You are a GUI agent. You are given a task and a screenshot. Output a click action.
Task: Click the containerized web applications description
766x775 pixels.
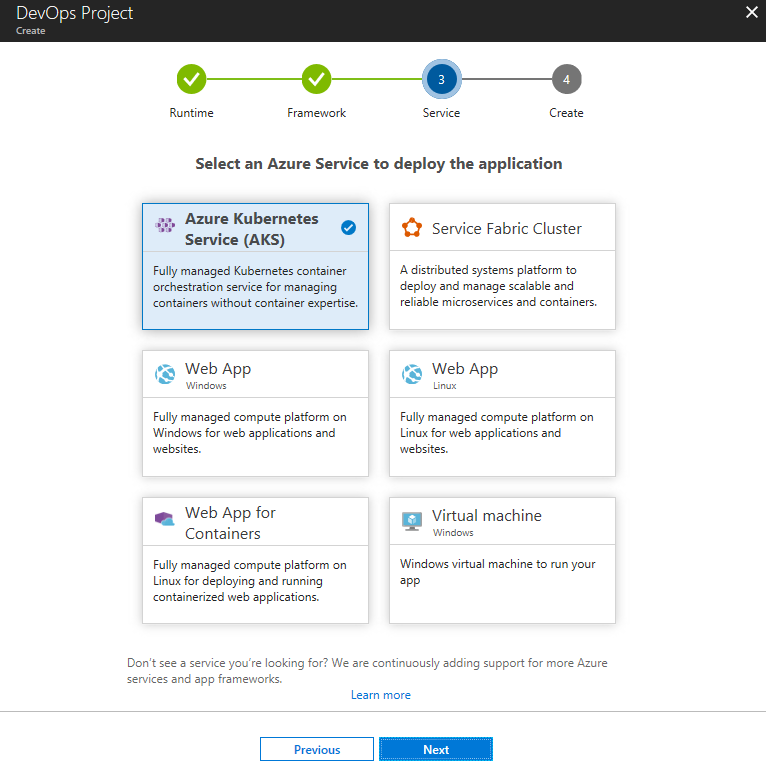250,581
